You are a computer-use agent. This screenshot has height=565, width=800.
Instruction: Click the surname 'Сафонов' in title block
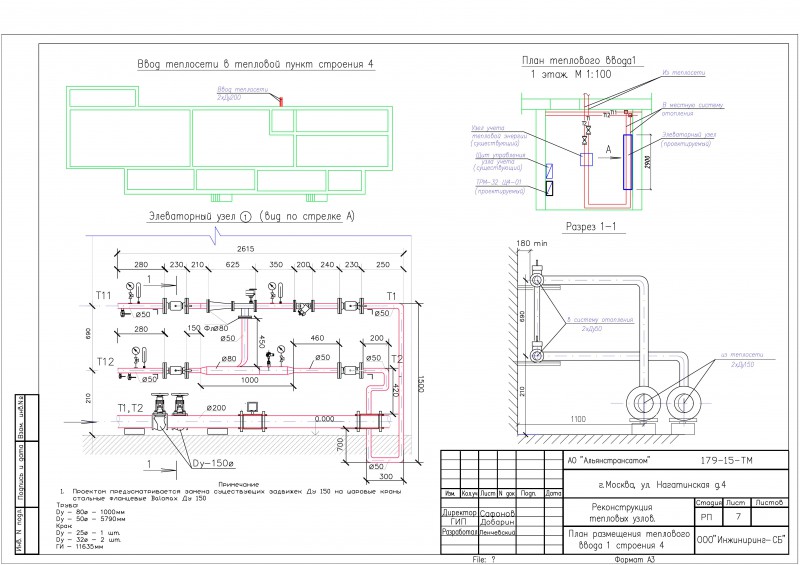(497, 513)
